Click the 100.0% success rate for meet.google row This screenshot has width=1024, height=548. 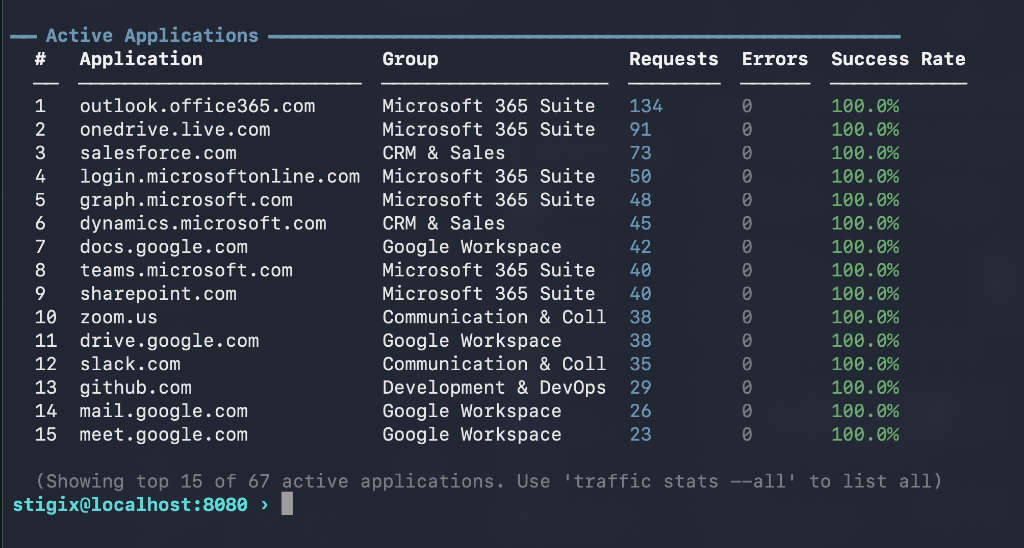865,435
